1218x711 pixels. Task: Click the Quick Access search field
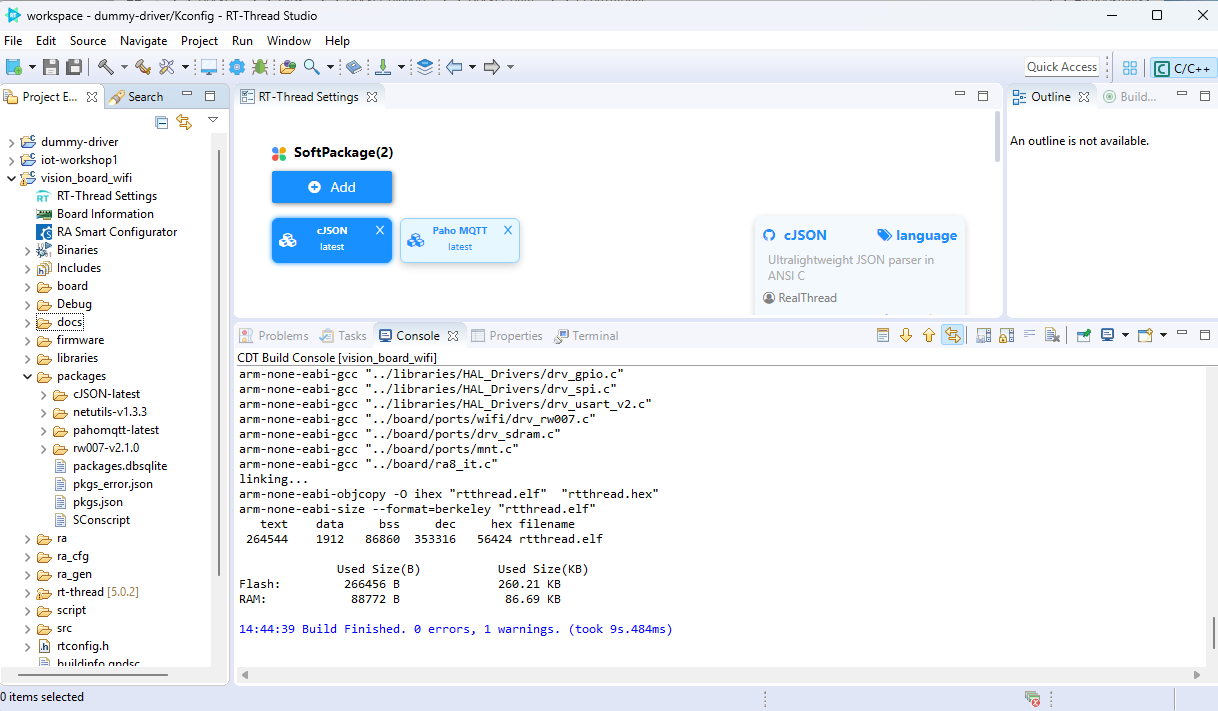point(1061,67)
